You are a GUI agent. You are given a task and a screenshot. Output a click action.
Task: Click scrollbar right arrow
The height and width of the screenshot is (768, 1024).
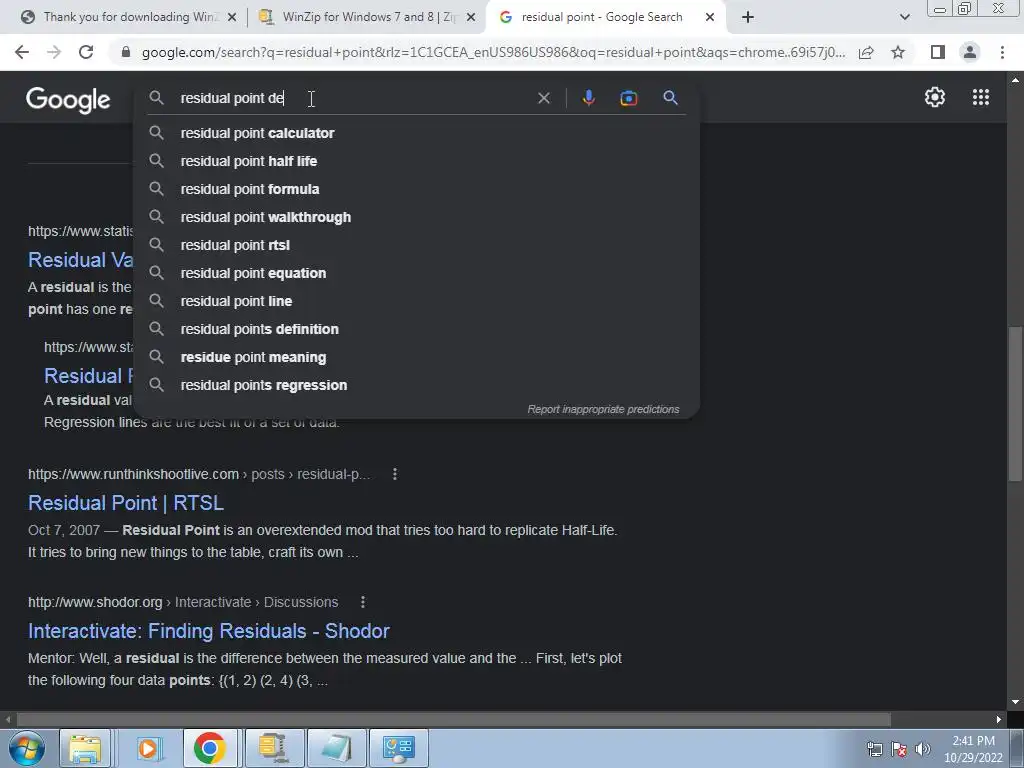coord(999,720)
